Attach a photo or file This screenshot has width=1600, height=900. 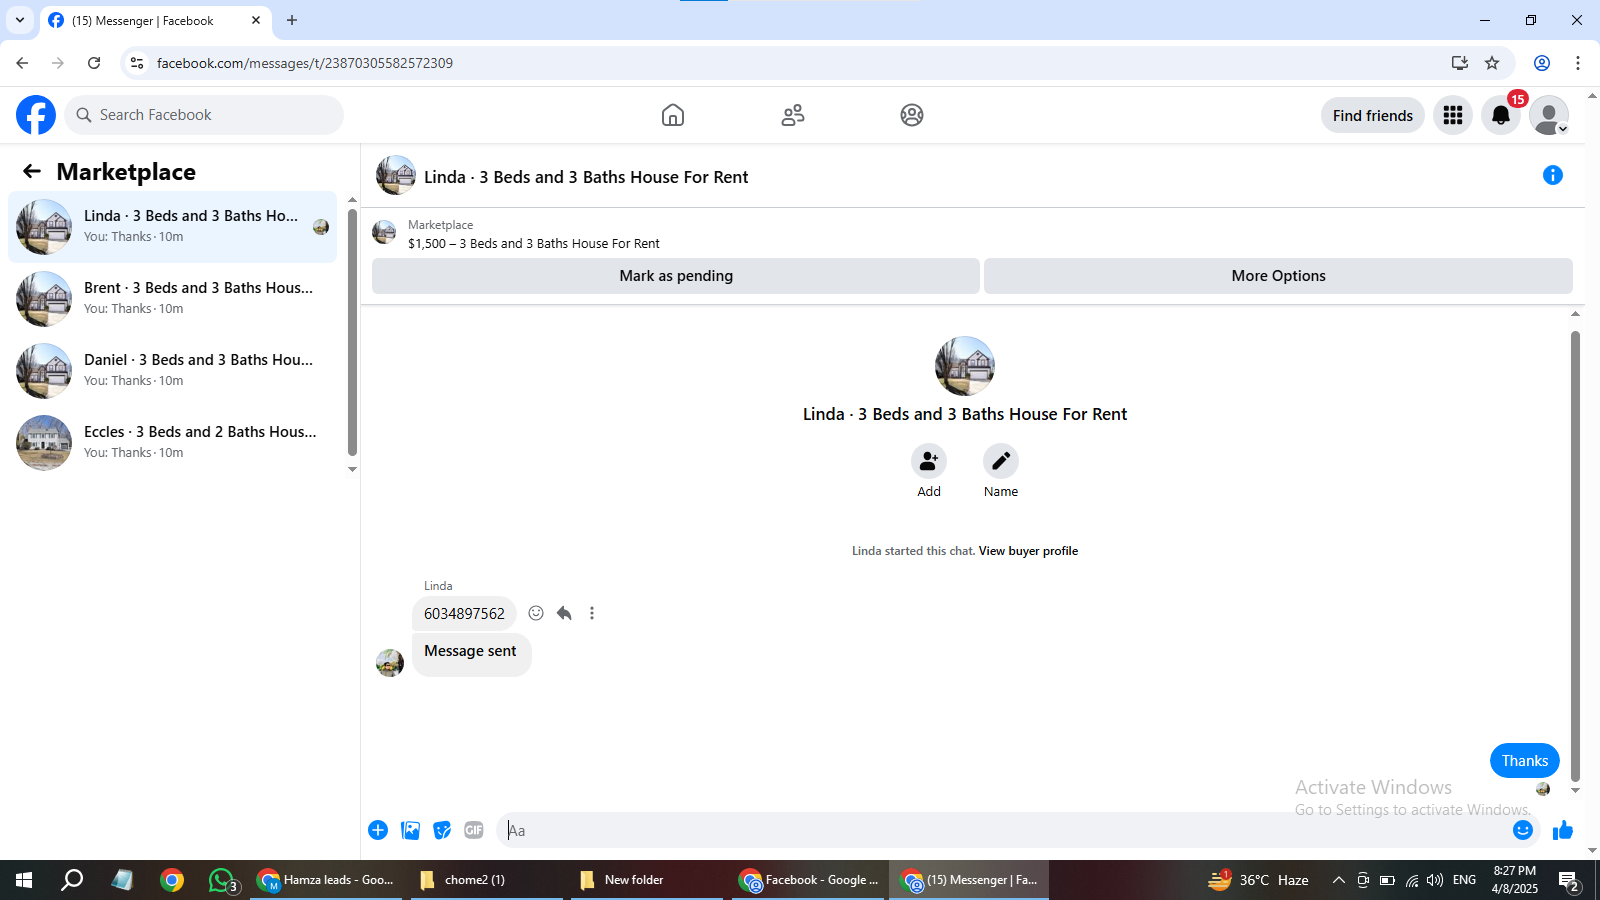coord(410,830)
